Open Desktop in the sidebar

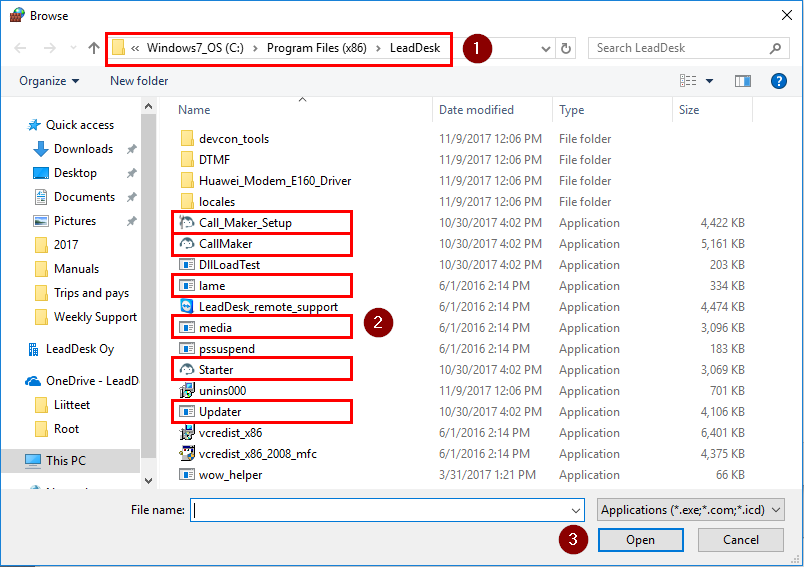65,173
